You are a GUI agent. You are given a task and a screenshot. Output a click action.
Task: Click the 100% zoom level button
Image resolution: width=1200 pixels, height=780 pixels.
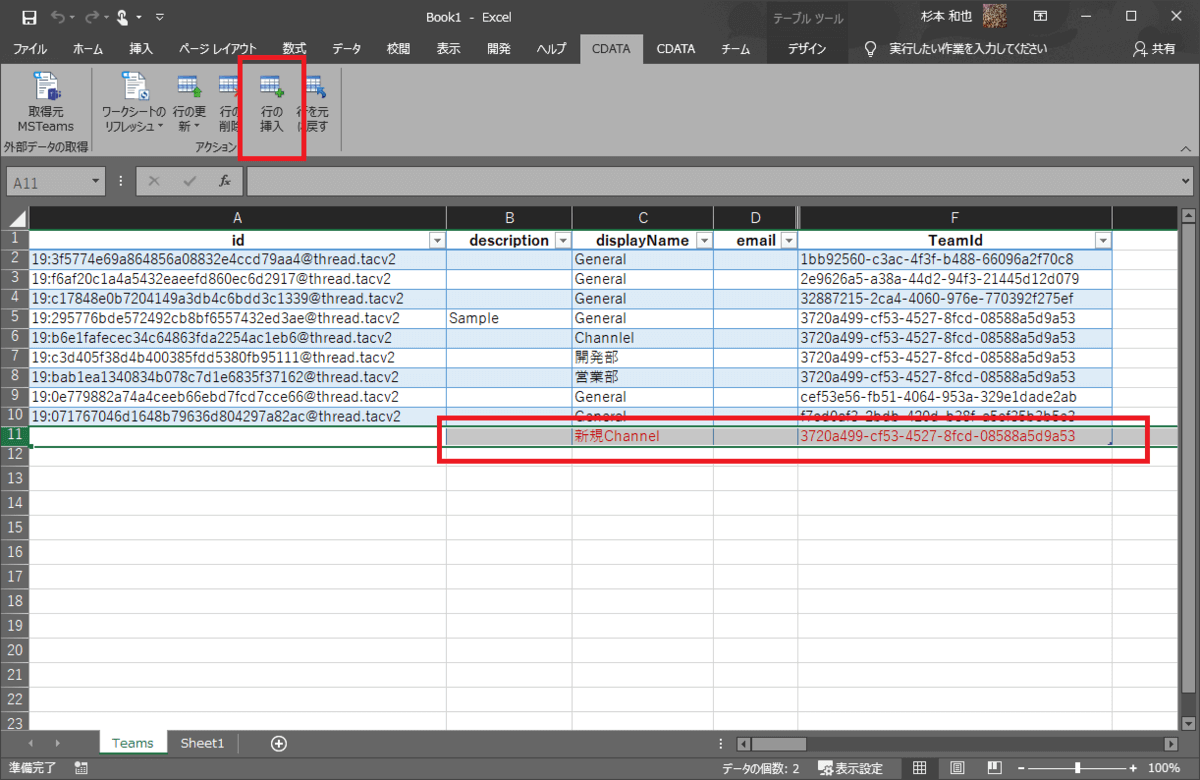(1164, 768)
